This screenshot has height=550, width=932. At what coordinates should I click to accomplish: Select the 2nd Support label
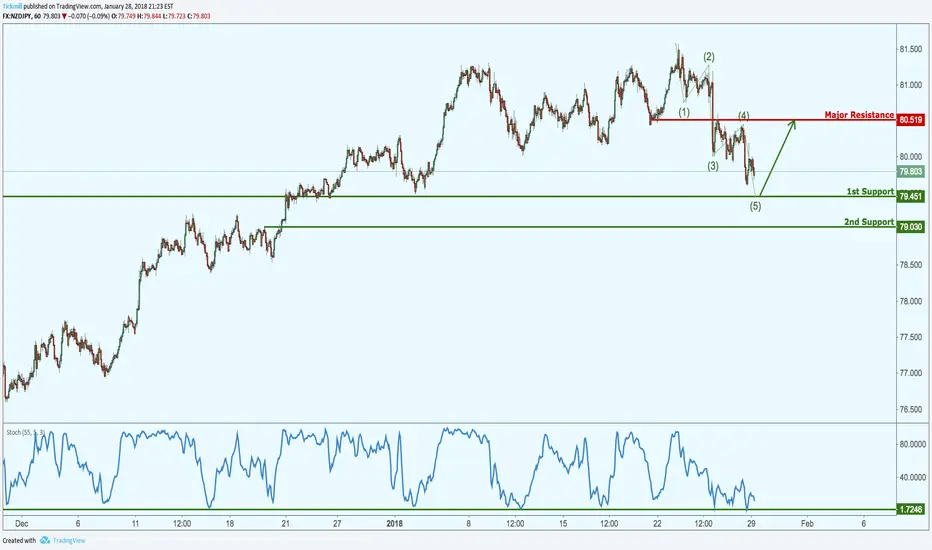pos(869,222)
